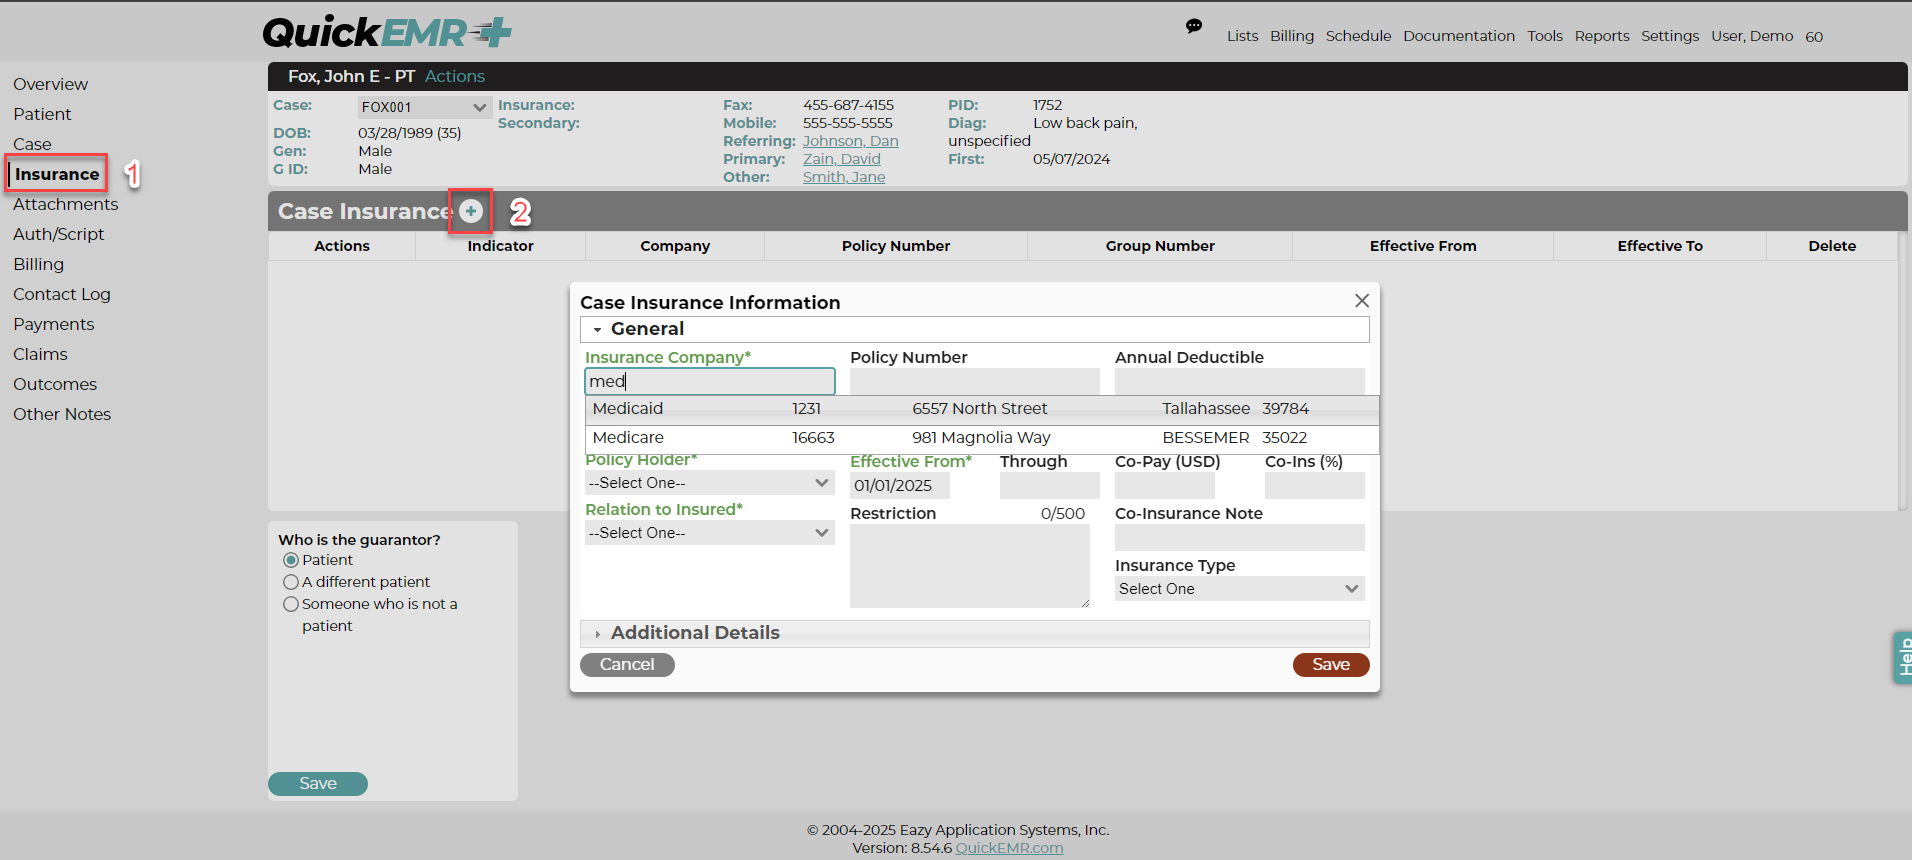
Task: Go to Patient in the sidebar
Action: click(42, 114)
